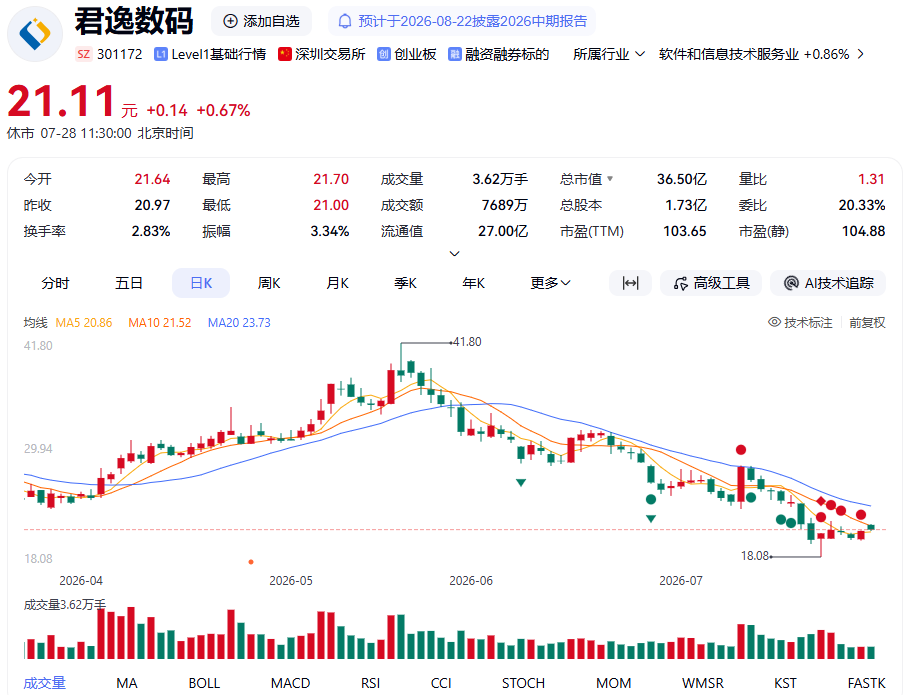Click the 融资融券标的 tag
Viewport: 906px width, 695px height.
(499, 54)
